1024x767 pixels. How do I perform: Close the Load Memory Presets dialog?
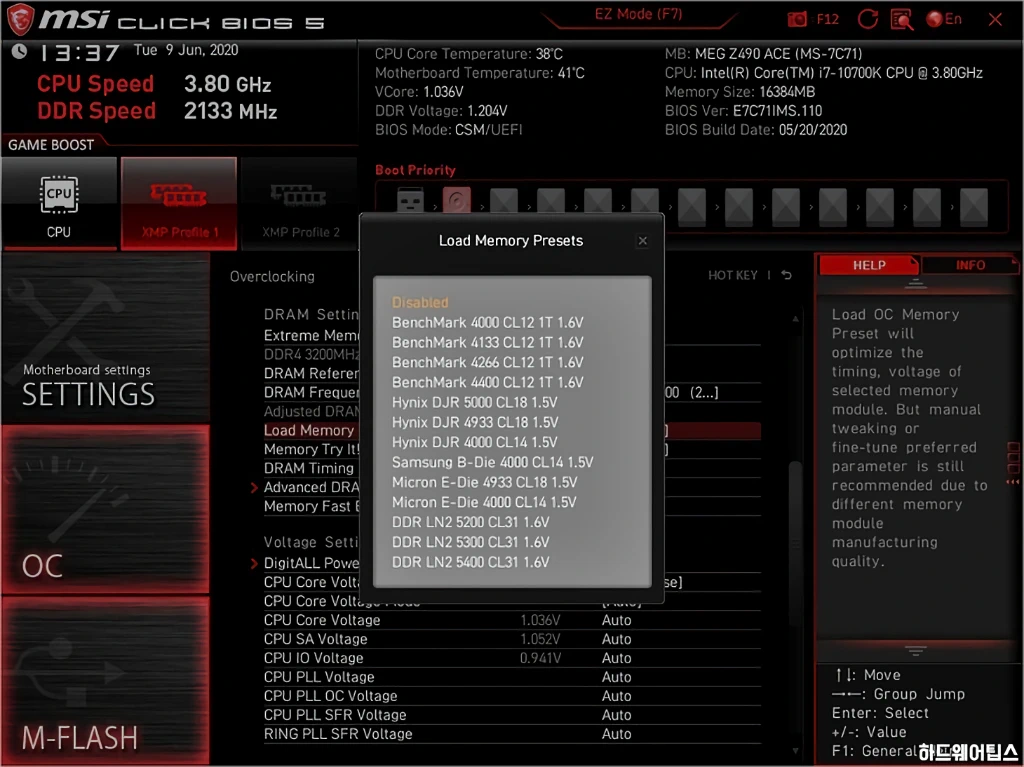pos(643,240)
